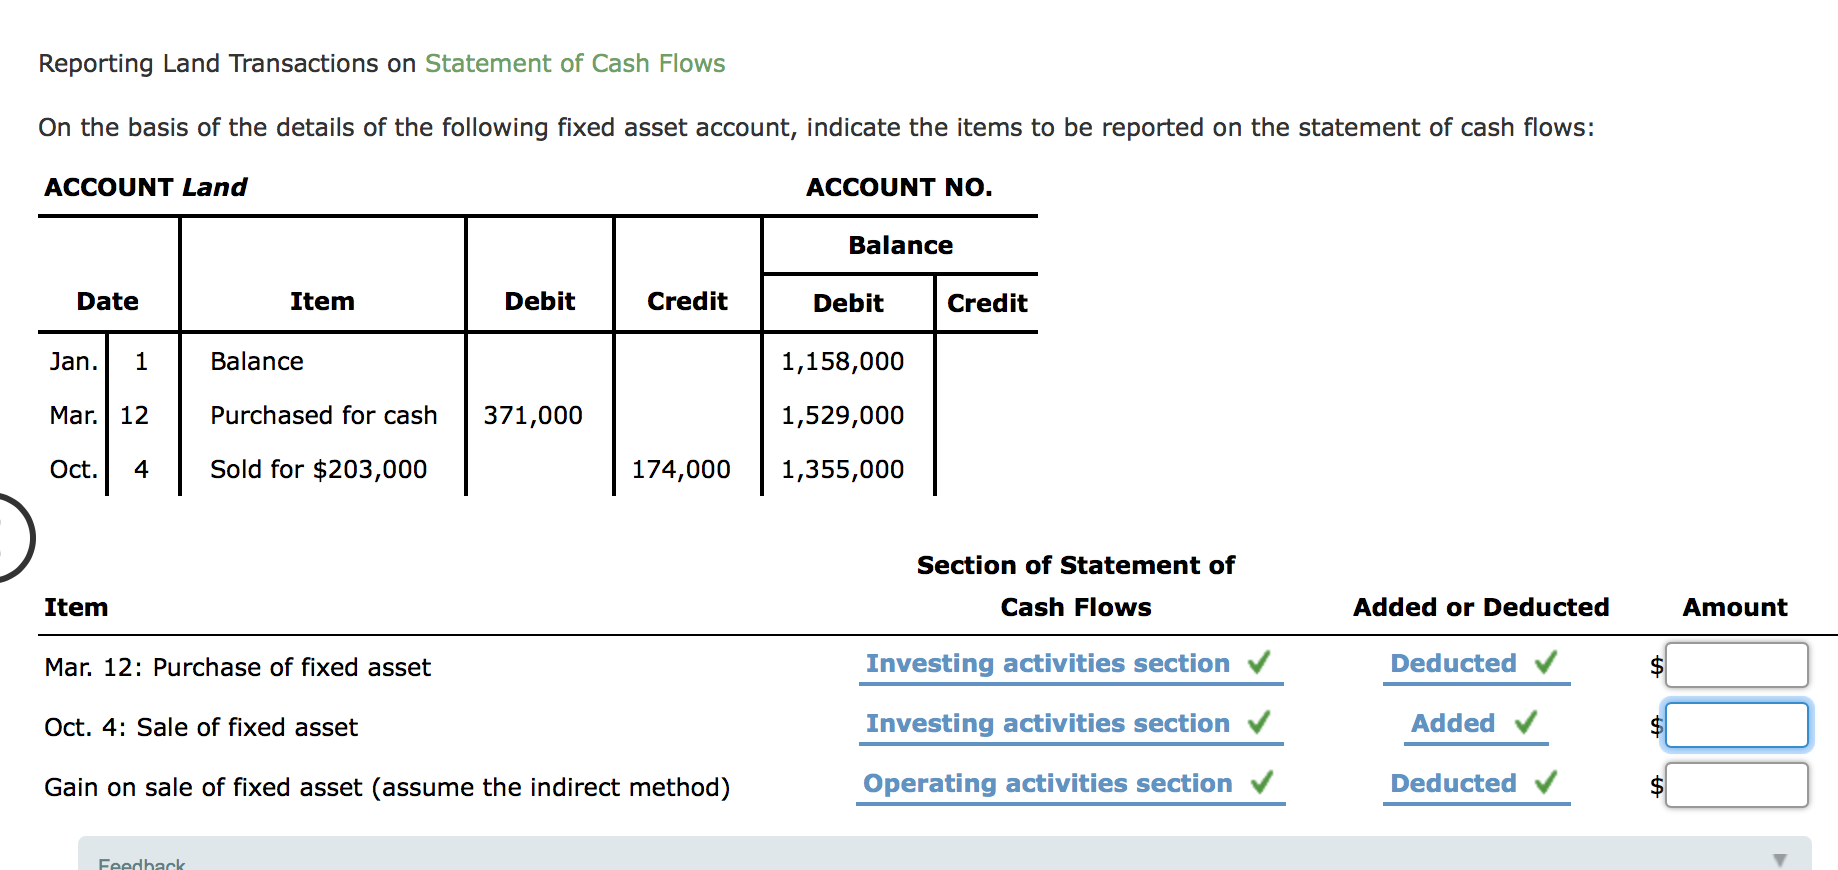Click amount field for Oct. 4 sale

tap(1736, 725)
